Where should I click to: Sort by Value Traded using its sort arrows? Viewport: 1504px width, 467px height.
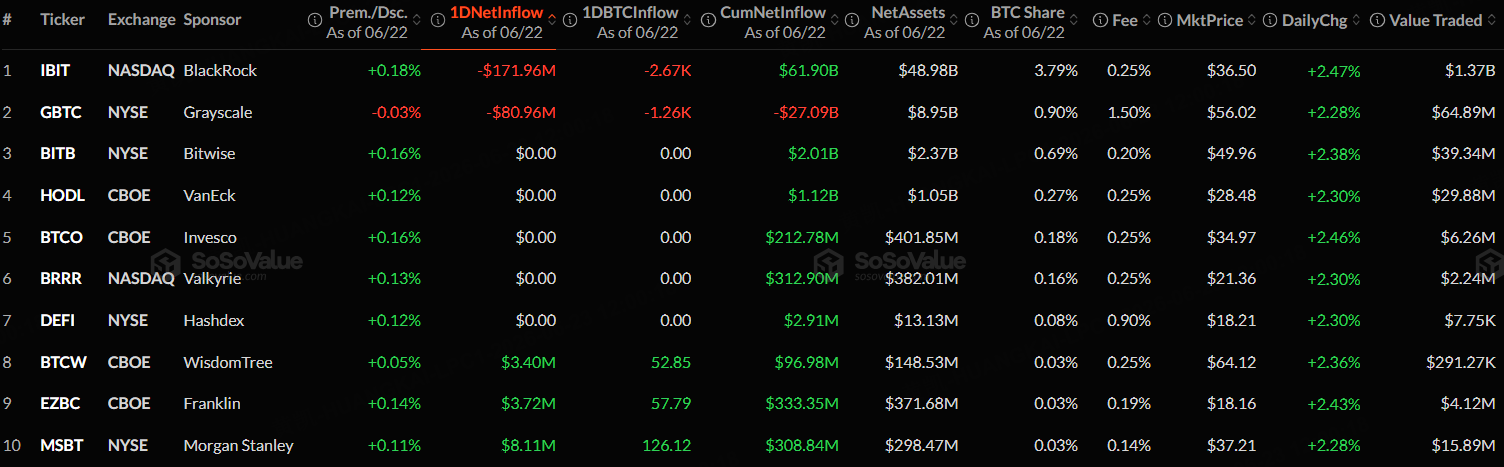coord(1491,20)
